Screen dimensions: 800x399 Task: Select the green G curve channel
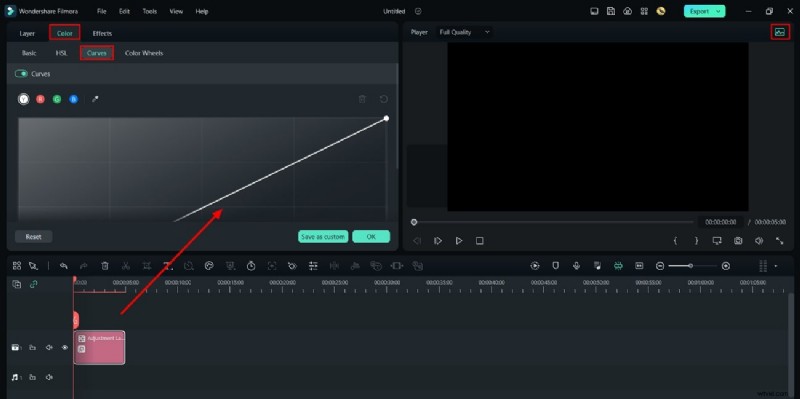click(57, 99)
